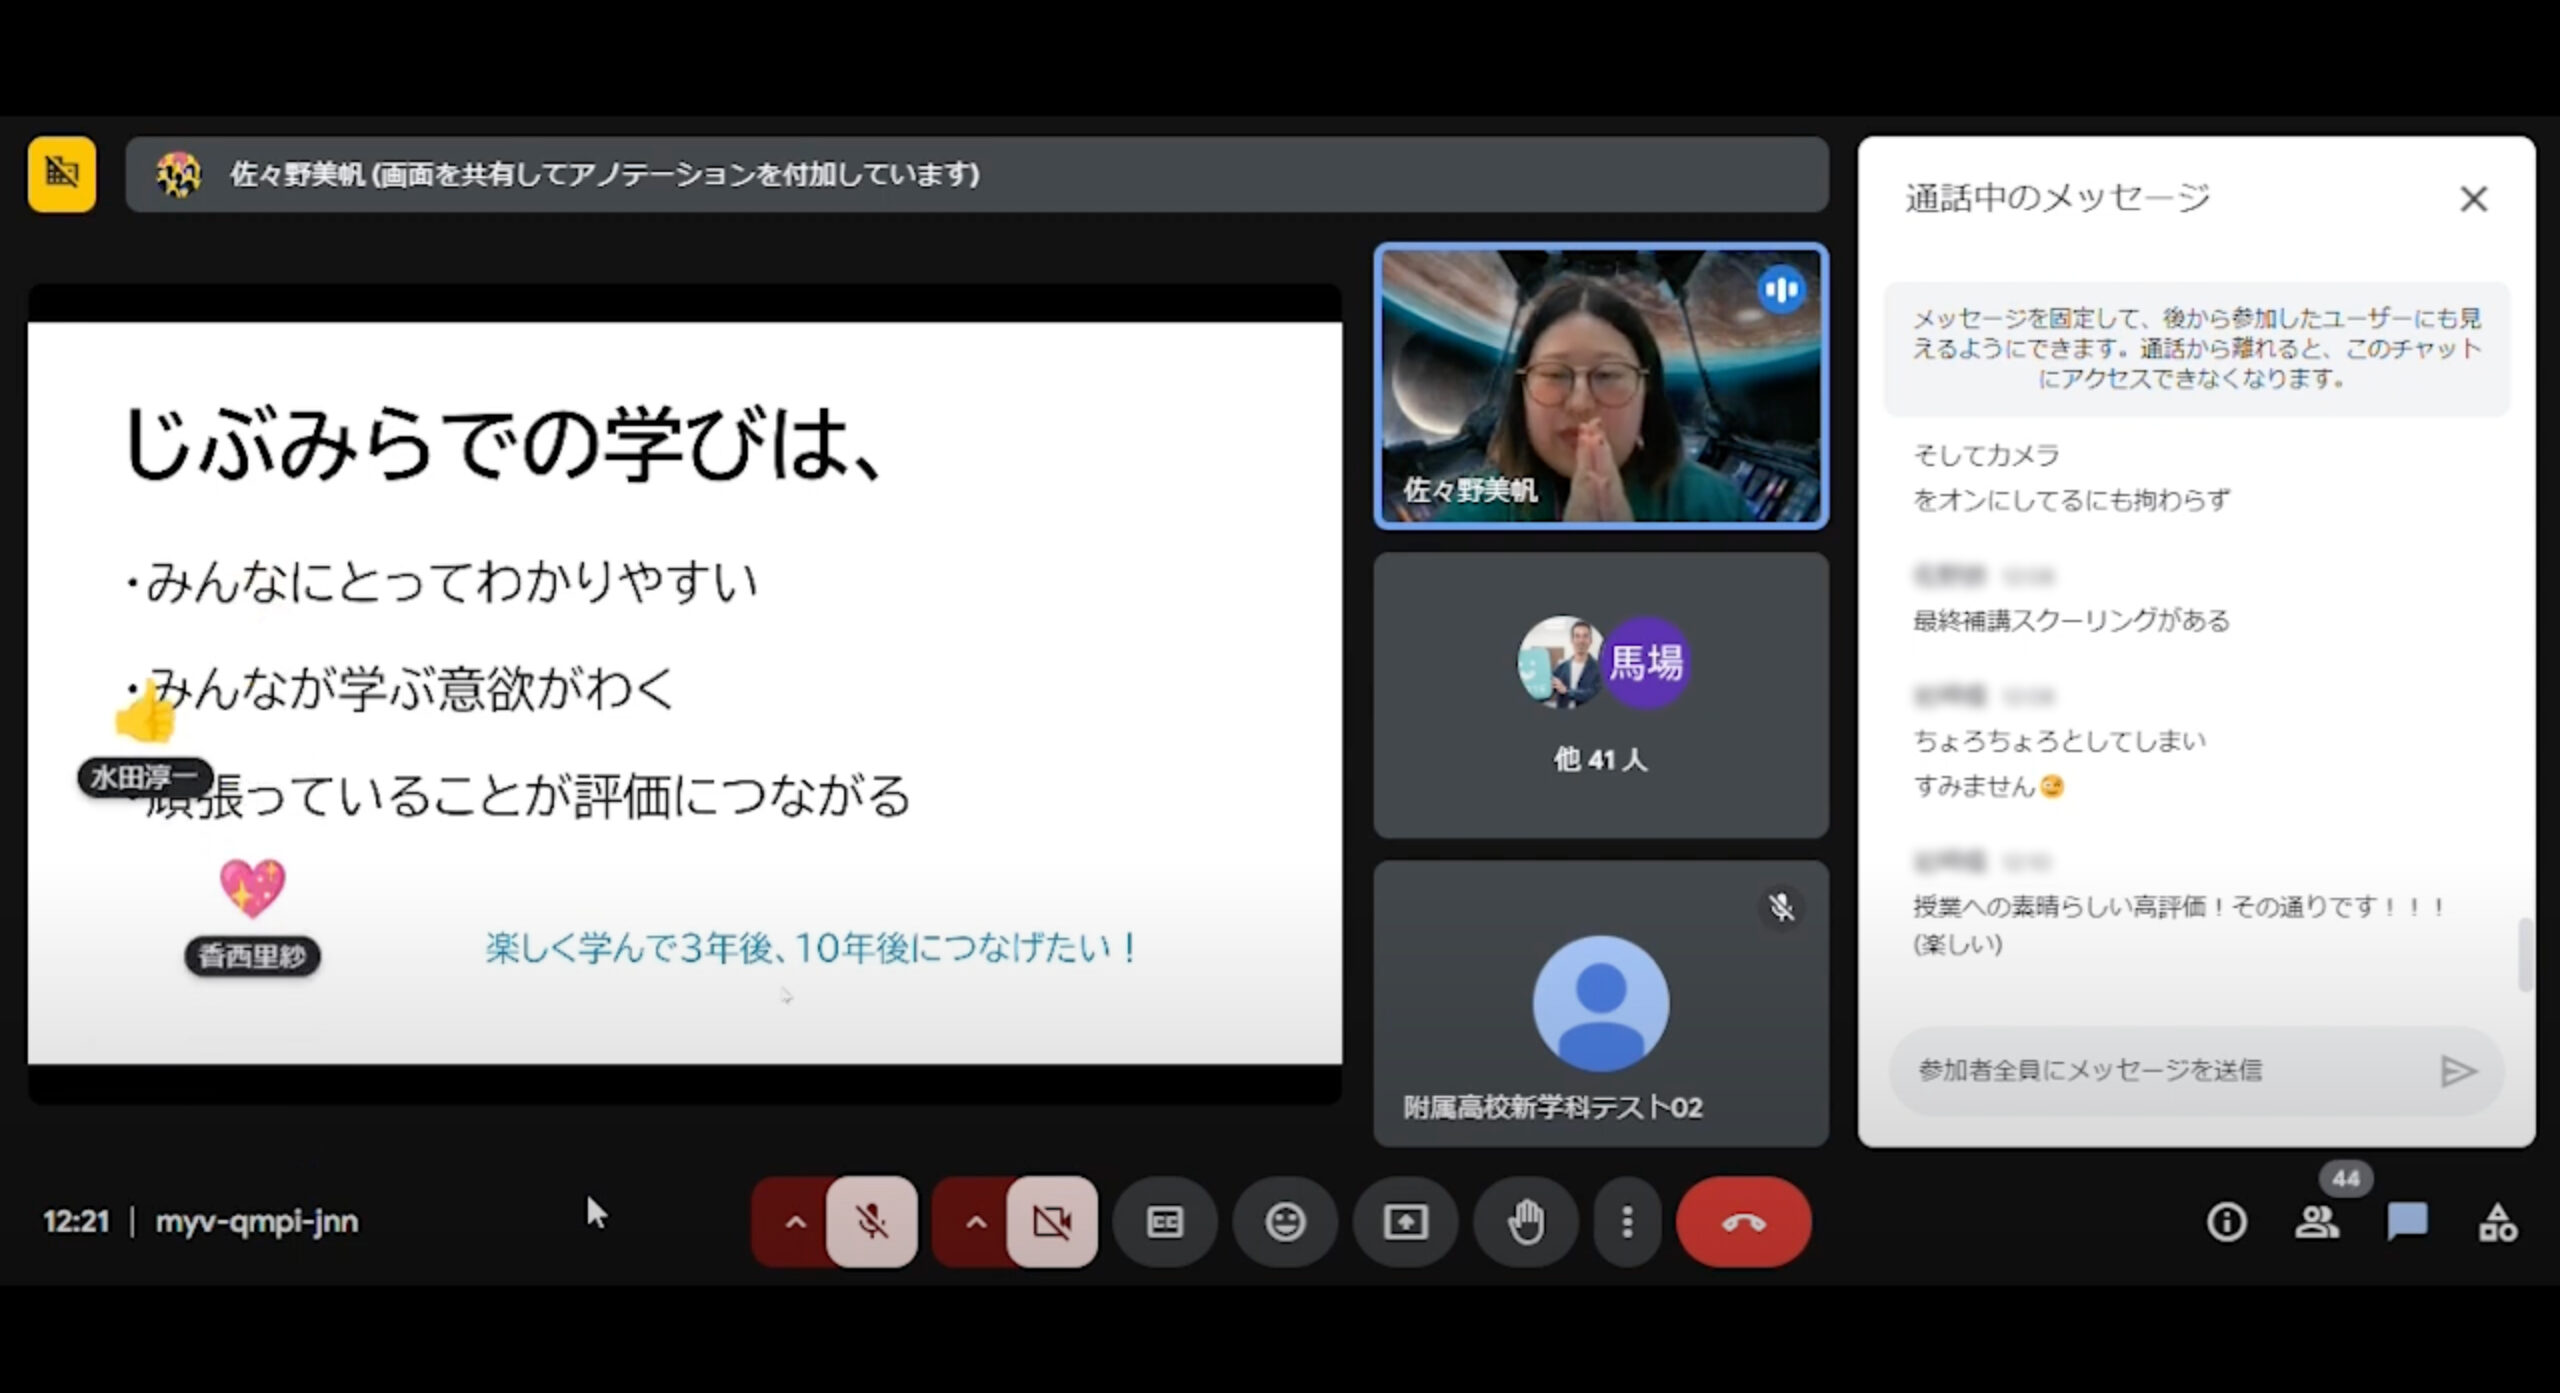Click the yellow presentation icon button
2560x1393 pixels.
pyautogui.click(x=62, y=174)
